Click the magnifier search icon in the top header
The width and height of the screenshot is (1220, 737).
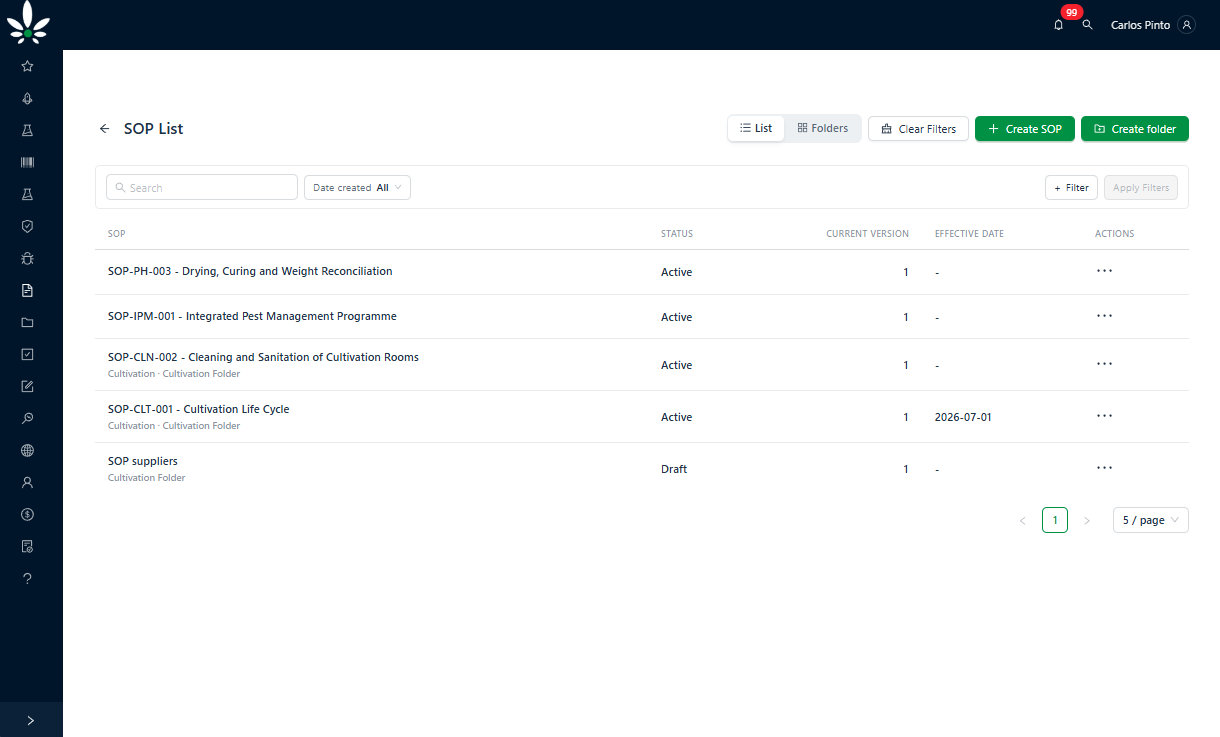coord(1088,25)
